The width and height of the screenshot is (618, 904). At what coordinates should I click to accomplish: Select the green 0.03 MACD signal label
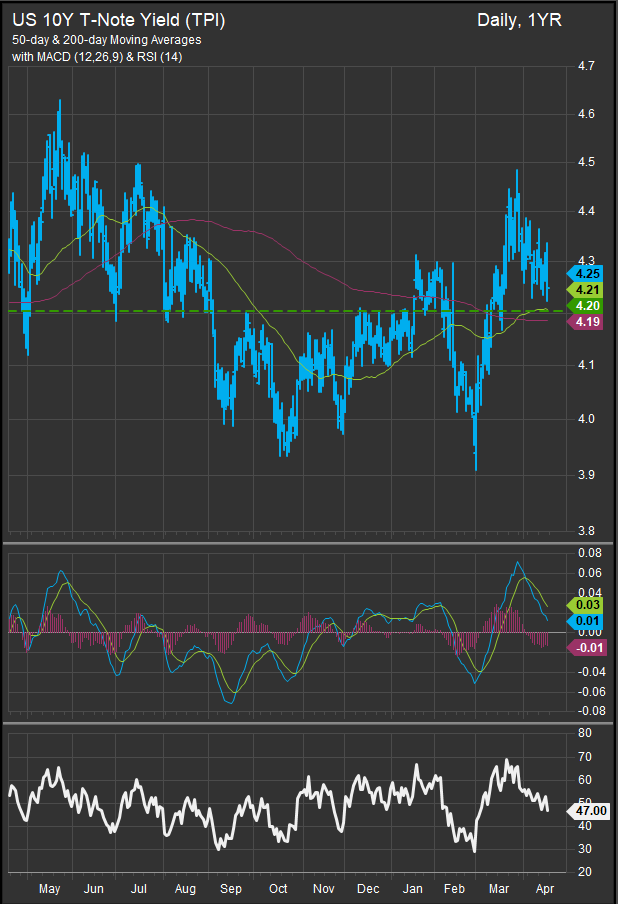(x=587, y=606)
